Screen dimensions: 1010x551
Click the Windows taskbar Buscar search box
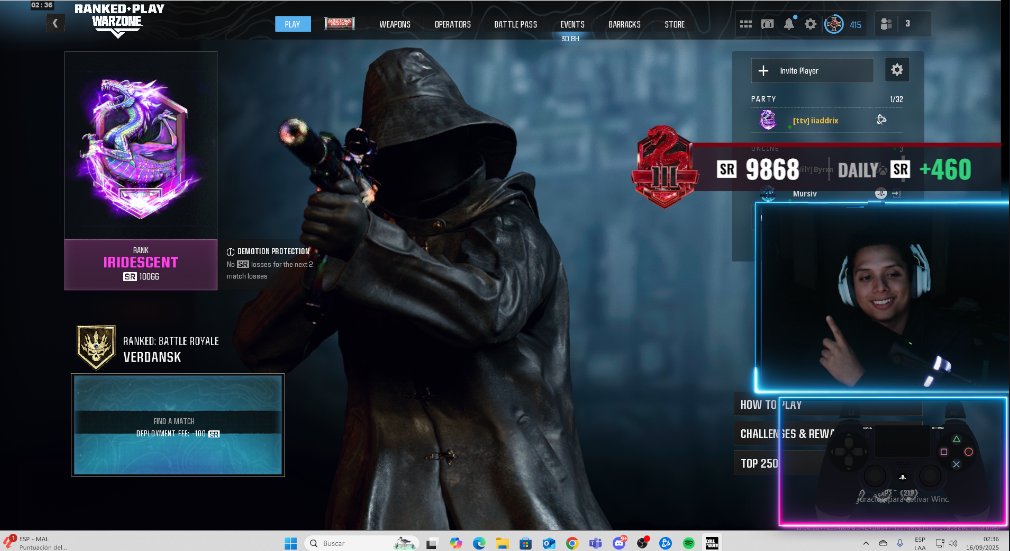coord(362,543)
